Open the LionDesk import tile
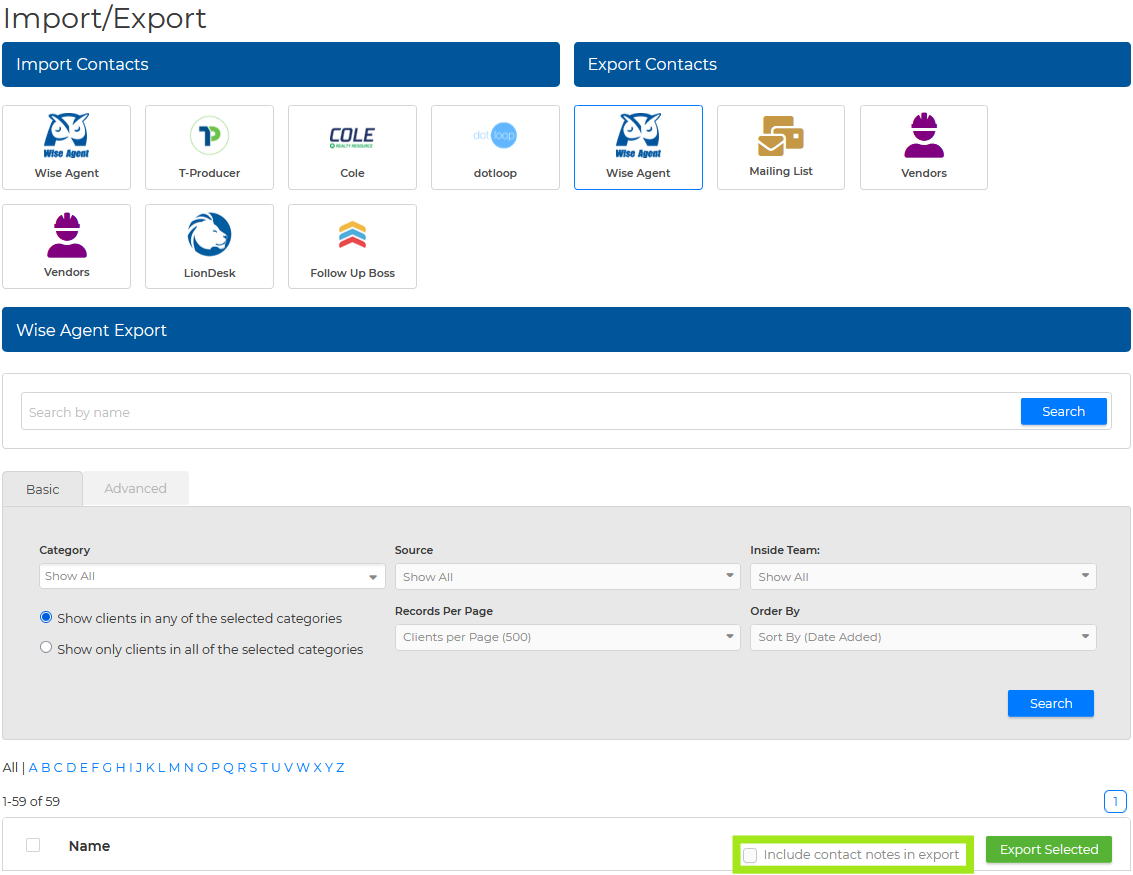 210,246
